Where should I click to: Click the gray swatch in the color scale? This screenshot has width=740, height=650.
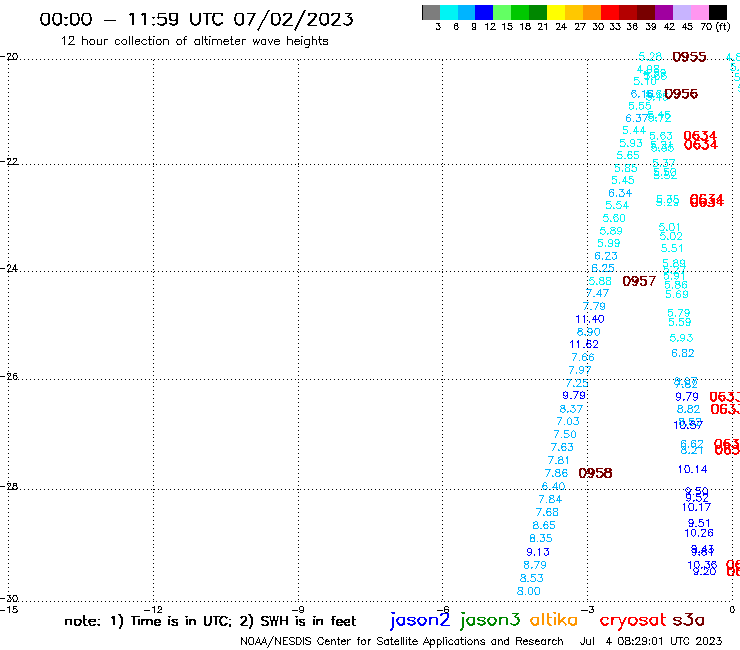tap(431, 12)
